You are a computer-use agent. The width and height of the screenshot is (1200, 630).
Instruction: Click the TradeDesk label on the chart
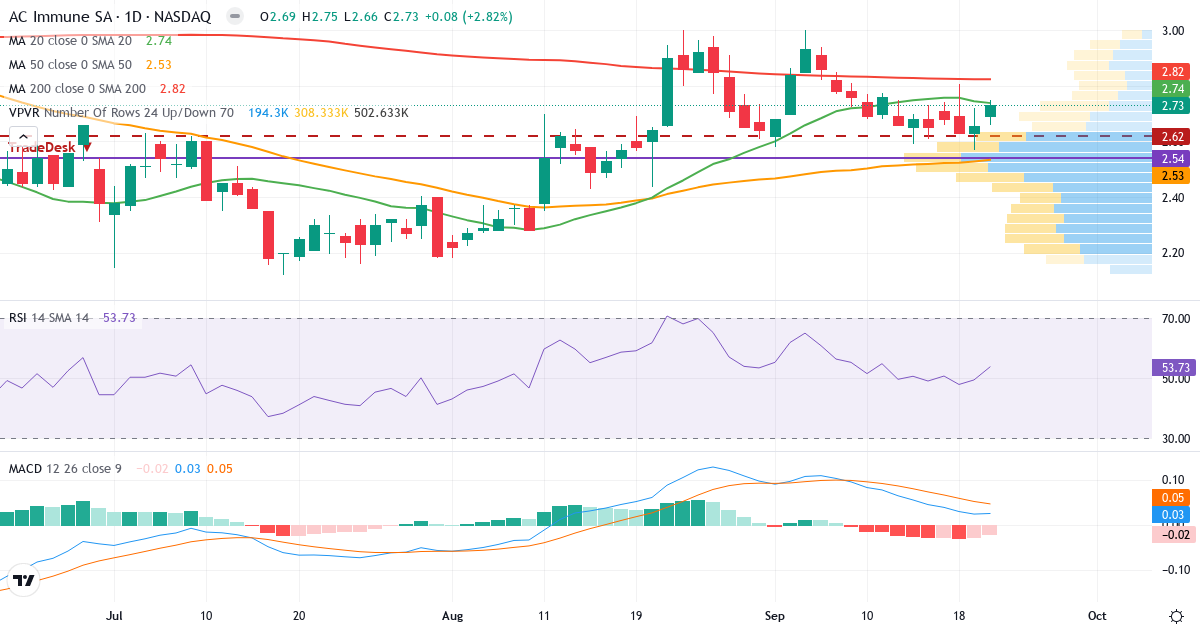click(x=41, y=147)
